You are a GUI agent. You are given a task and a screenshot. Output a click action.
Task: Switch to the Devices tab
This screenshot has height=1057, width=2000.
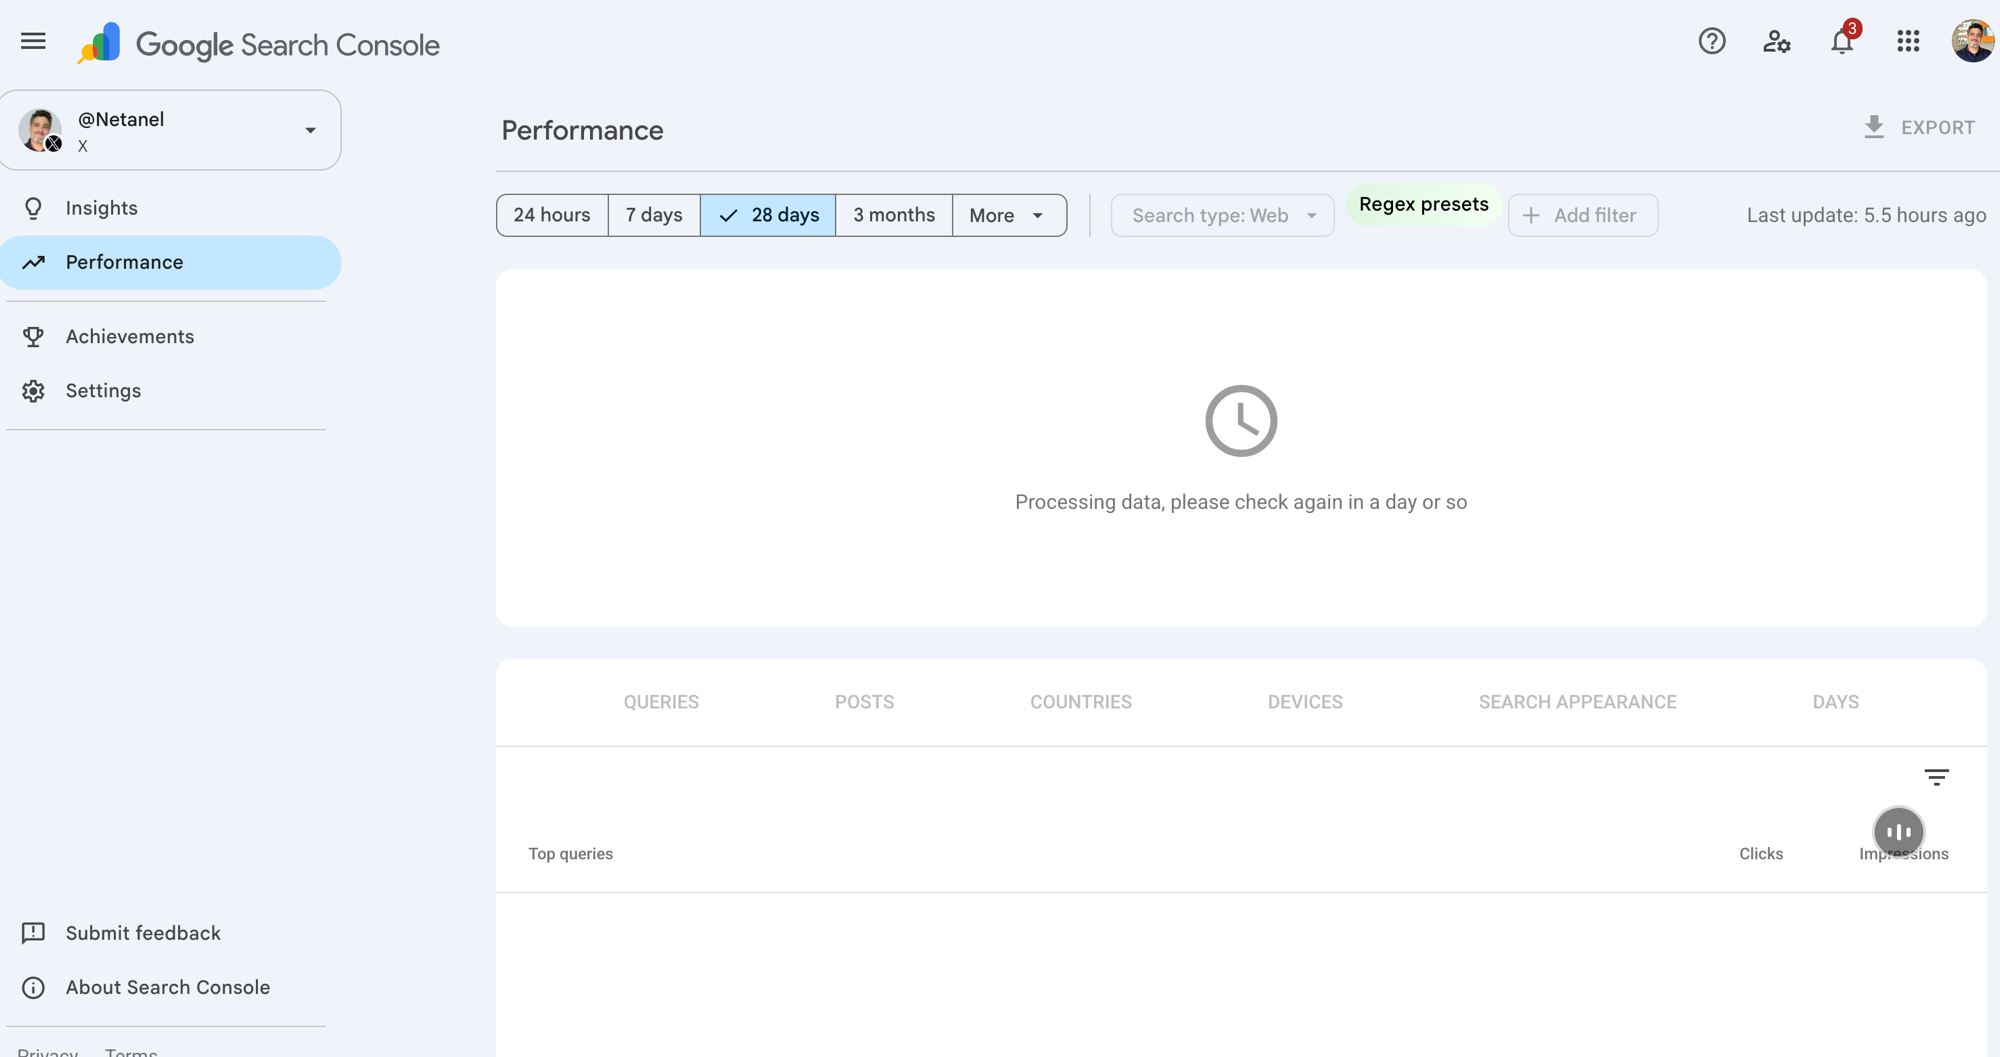pyautogui.click(x=1305, y=702)
